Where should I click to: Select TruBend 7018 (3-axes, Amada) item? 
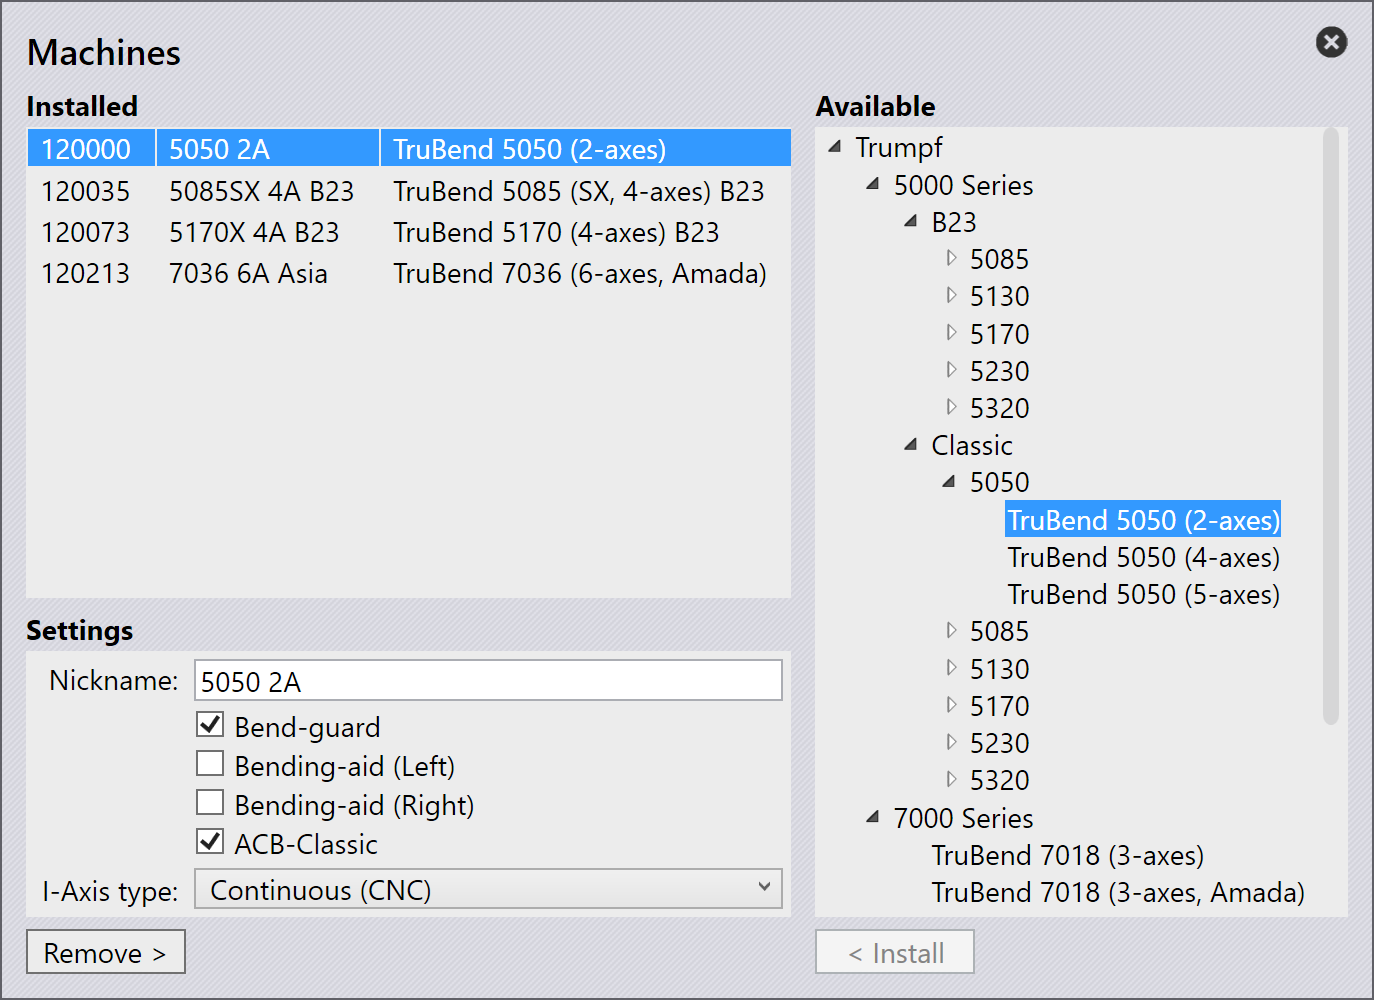coord(1118,892)
